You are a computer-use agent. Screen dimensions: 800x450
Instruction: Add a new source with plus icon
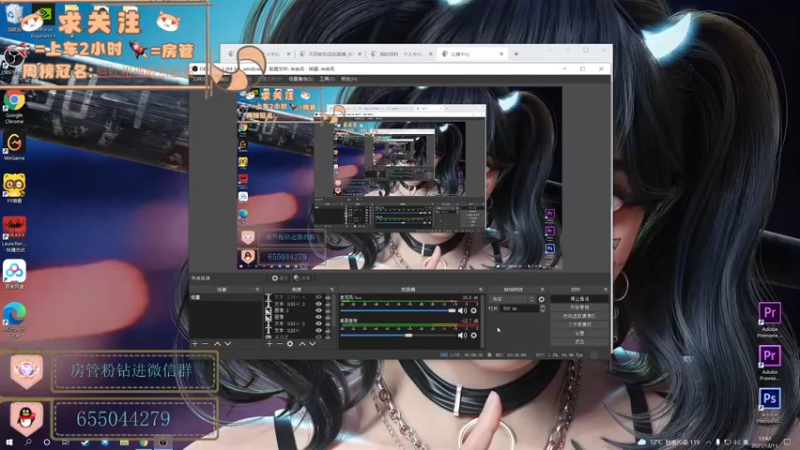point(269,344)
